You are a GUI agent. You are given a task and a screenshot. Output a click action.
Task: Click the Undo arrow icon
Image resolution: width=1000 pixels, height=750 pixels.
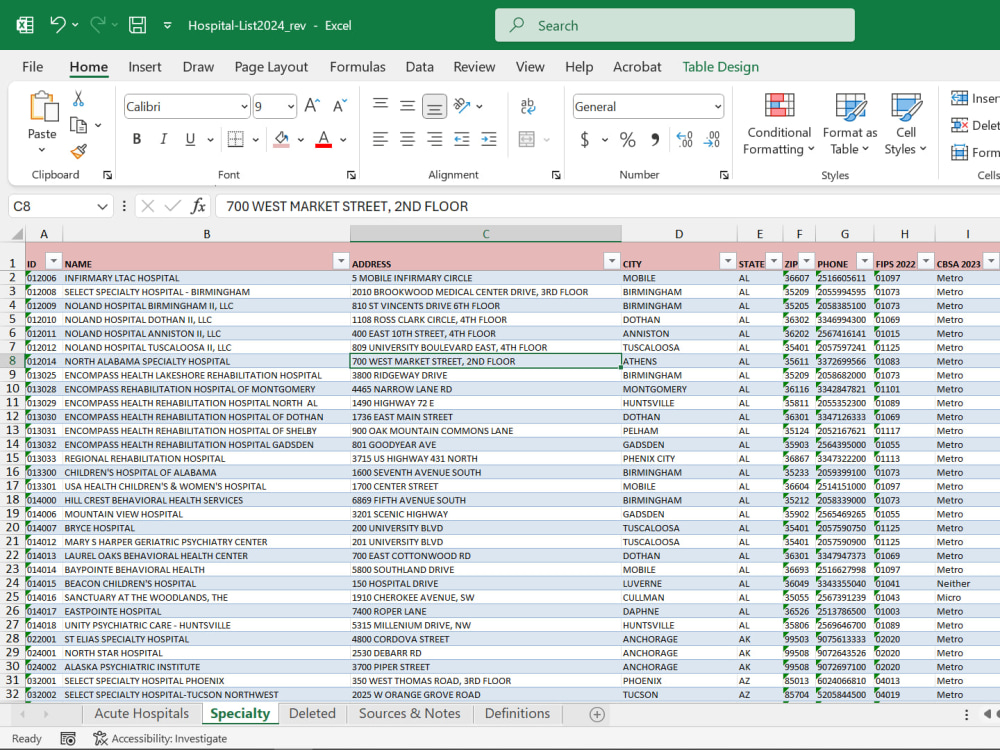click(57, 25)
